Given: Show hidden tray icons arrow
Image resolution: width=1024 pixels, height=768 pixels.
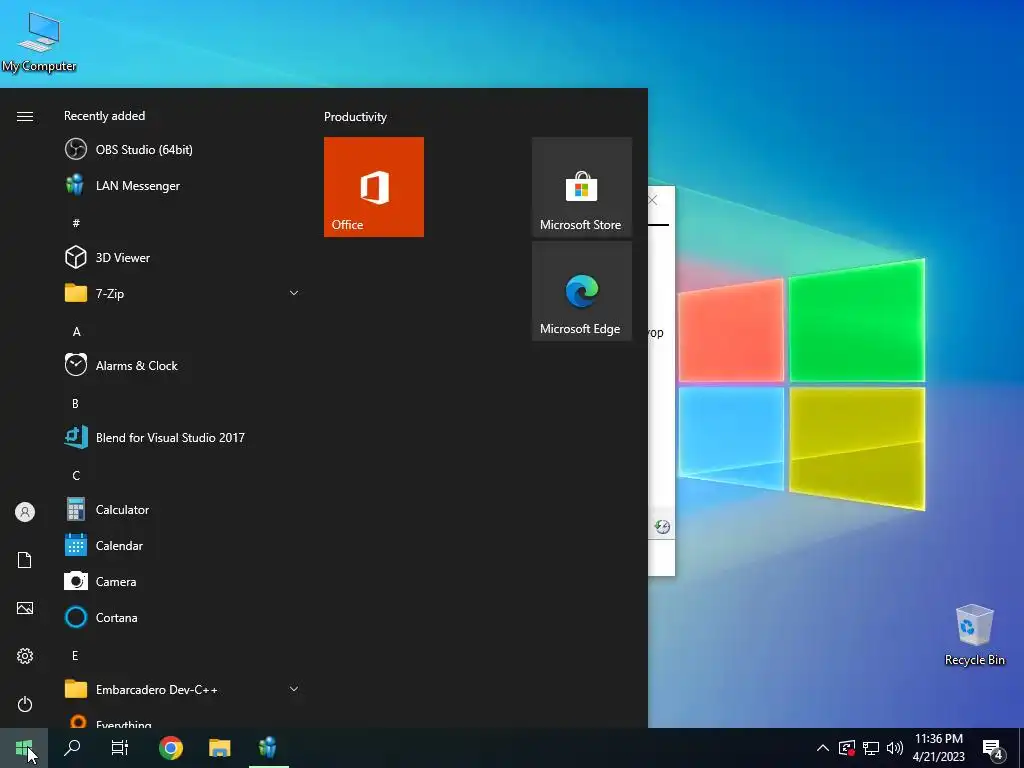Looking at the screenshot, I should [823, 748].
